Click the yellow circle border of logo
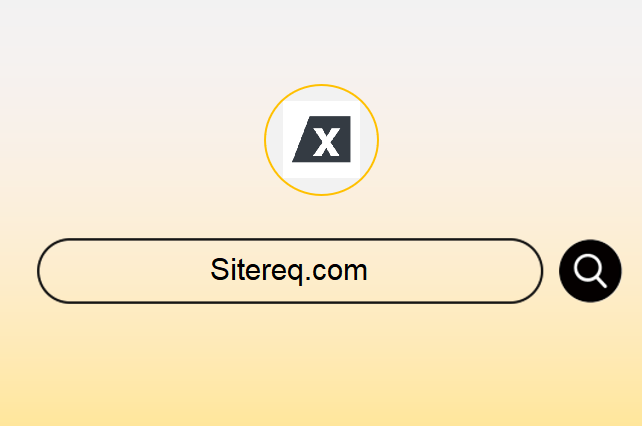The height and width of the screenshot is (426, 642). (x=321, y=85)
